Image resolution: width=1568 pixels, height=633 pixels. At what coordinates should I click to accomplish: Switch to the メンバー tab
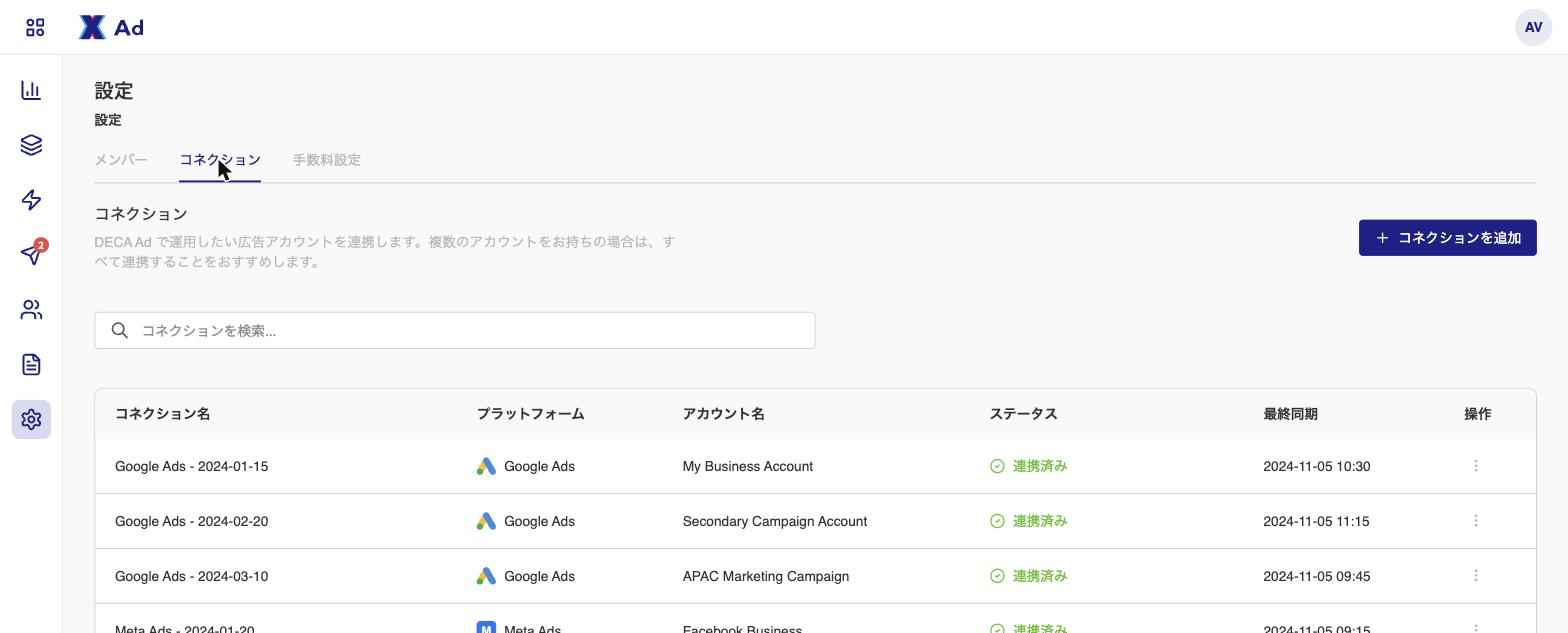coord(121,160)
